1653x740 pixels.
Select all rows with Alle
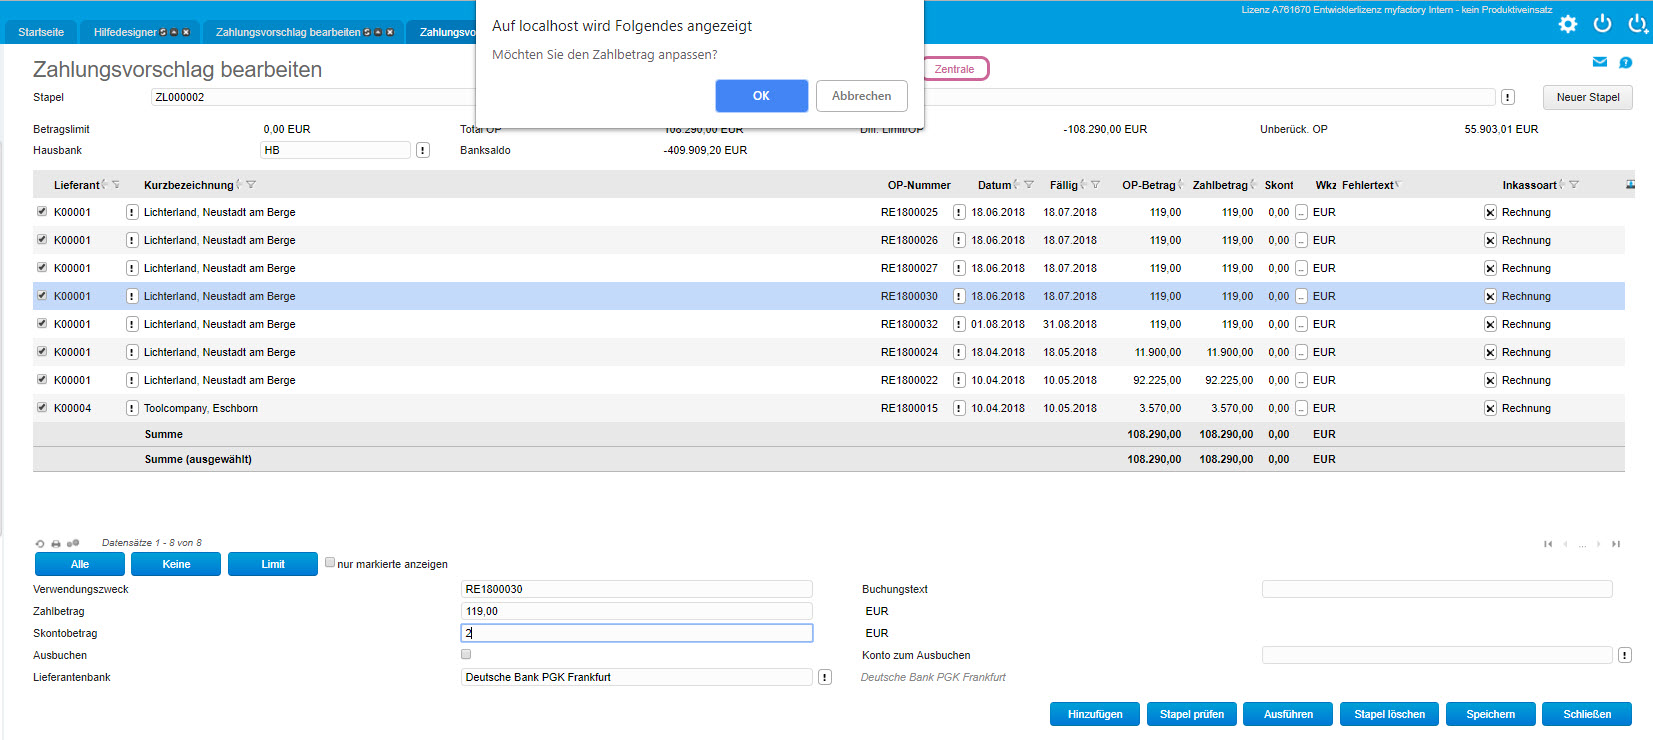80,564
